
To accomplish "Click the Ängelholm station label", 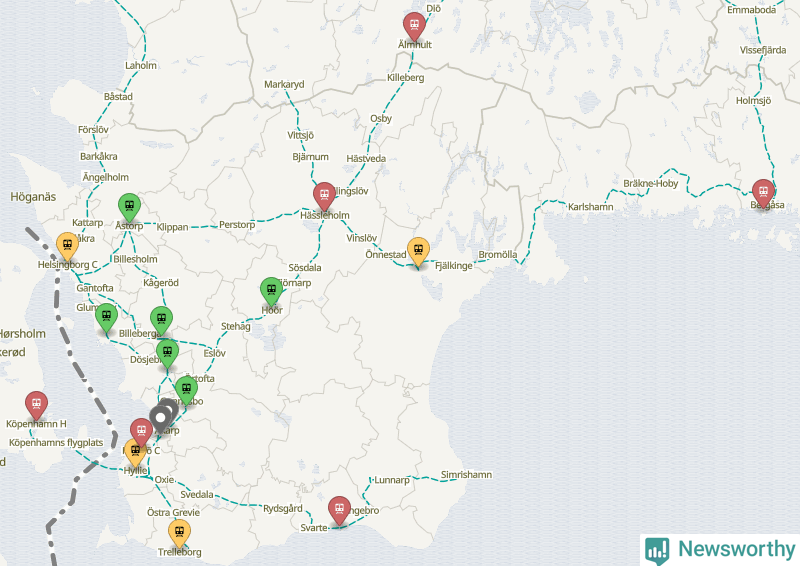I will click(x=106, y=177).
